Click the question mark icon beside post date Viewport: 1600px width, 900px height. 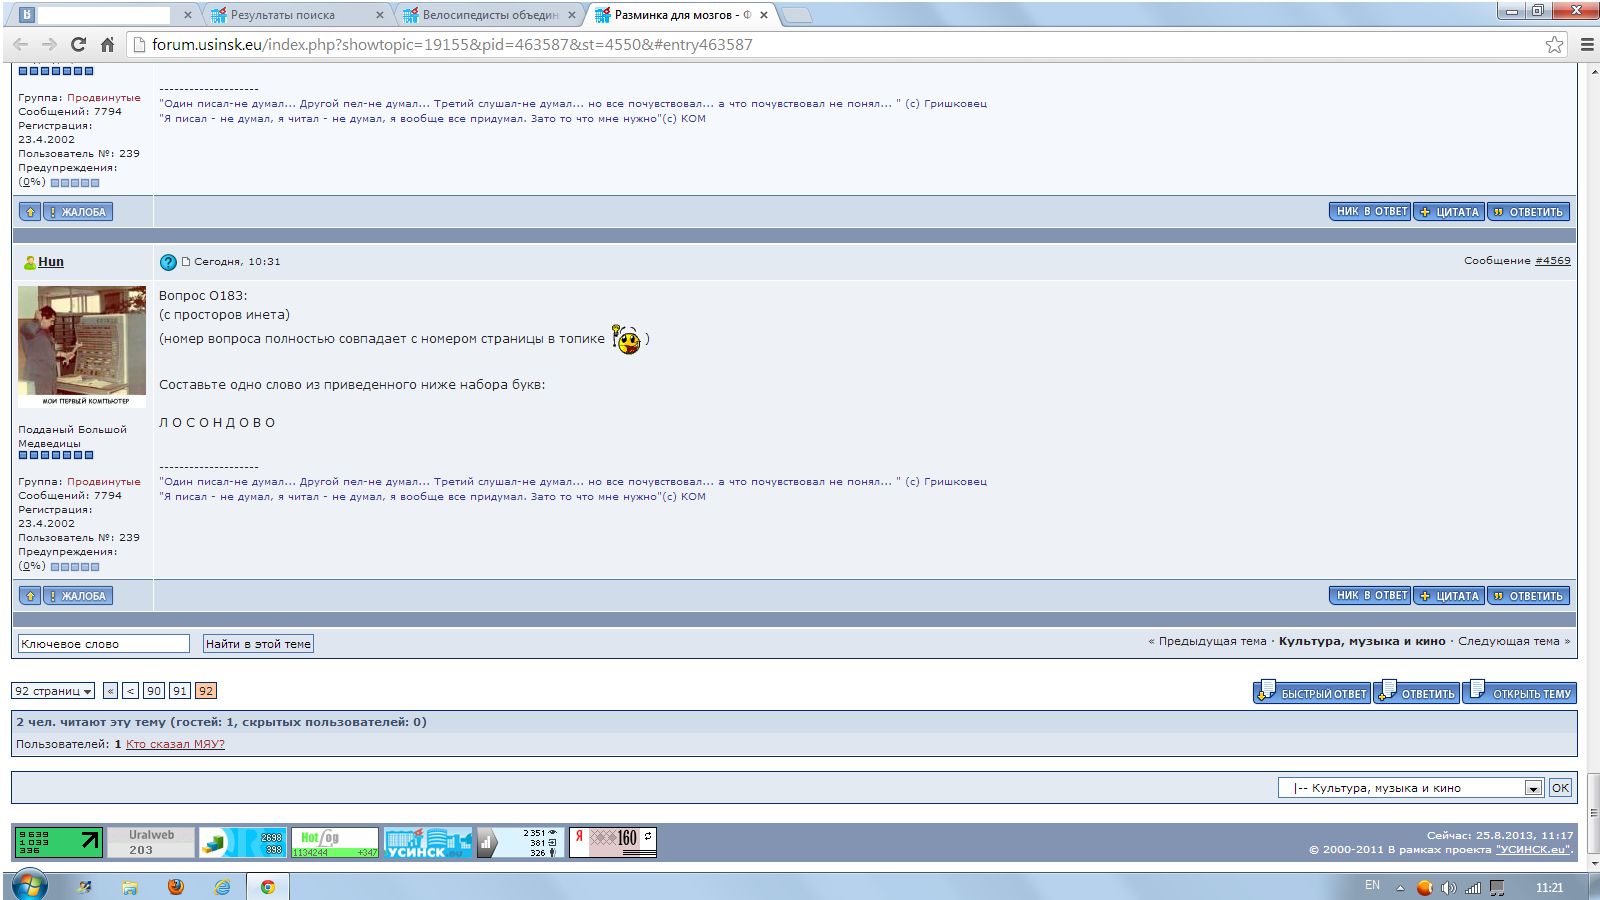(x=168, y=262)
